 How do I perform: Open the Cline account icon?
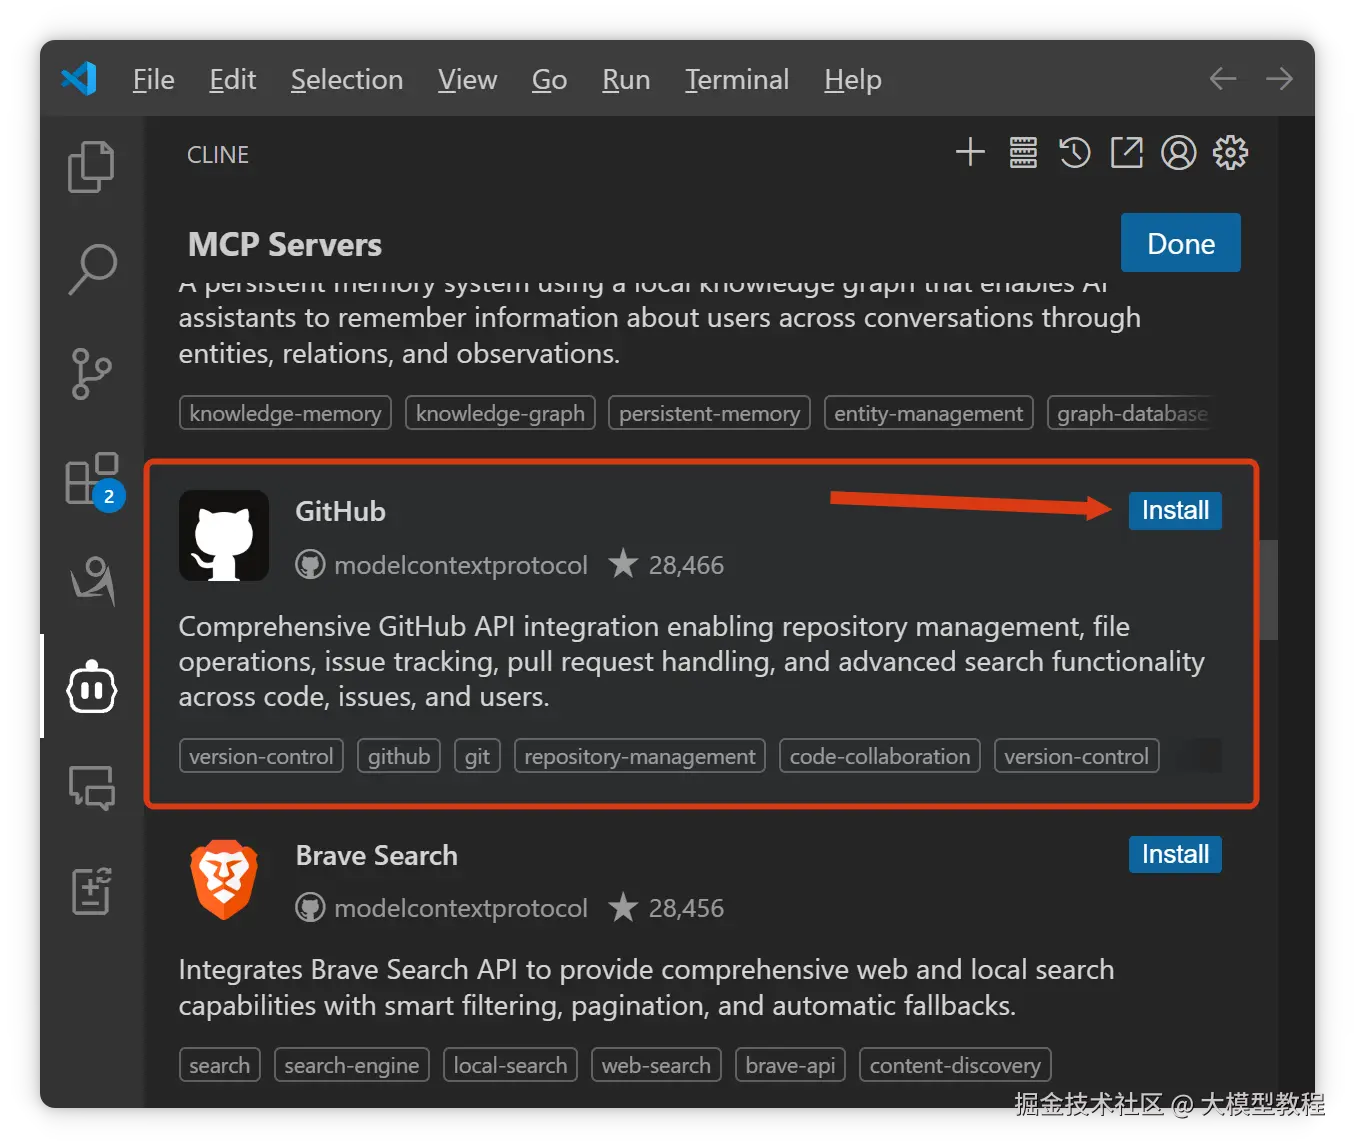1179,153
